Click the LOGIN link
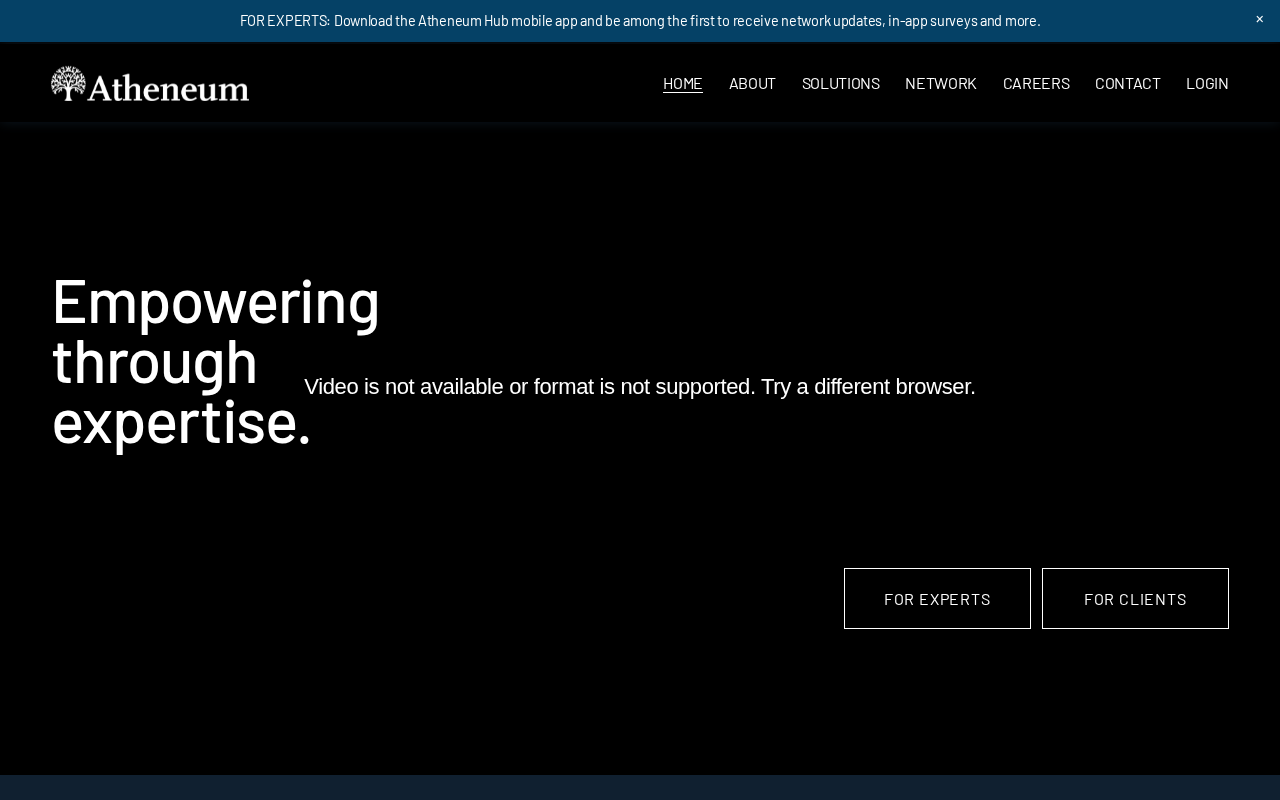The height and width of the screenshot is (800, 1280). point(1207,83)
